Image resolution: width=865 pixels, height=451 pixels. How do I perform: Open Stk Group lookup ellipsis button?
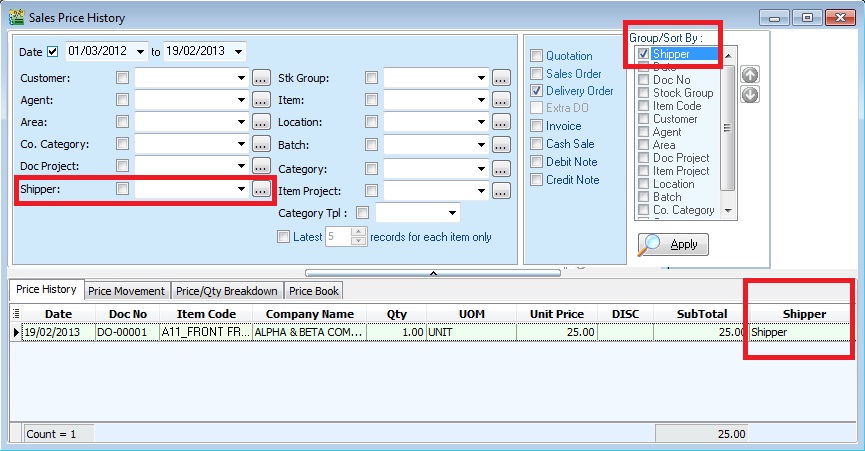502,77
